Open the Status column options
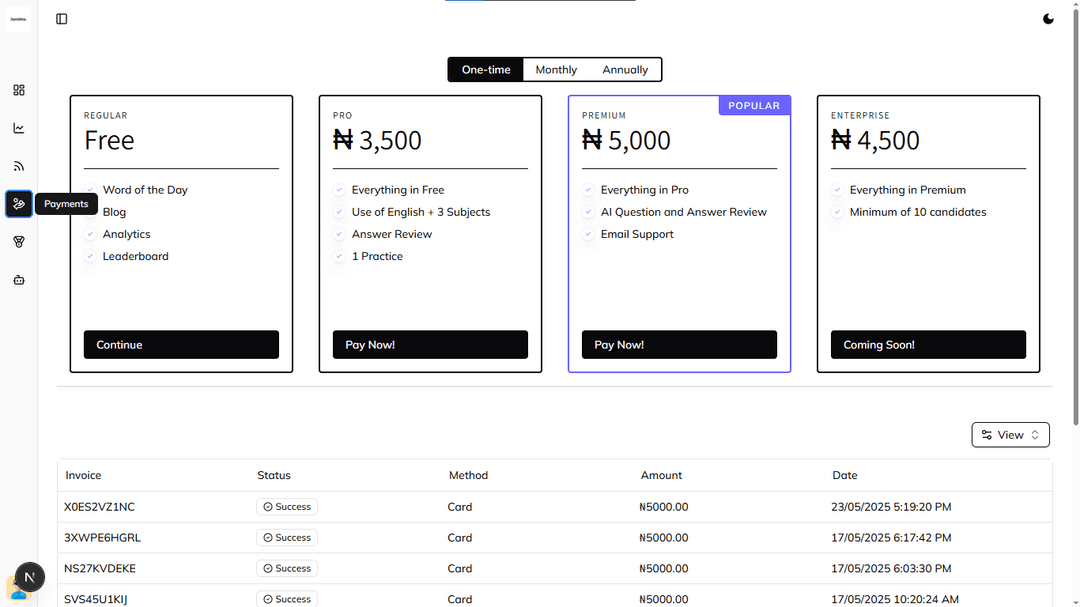Viewport: 1080px width, 607px height. coord(274,475)
